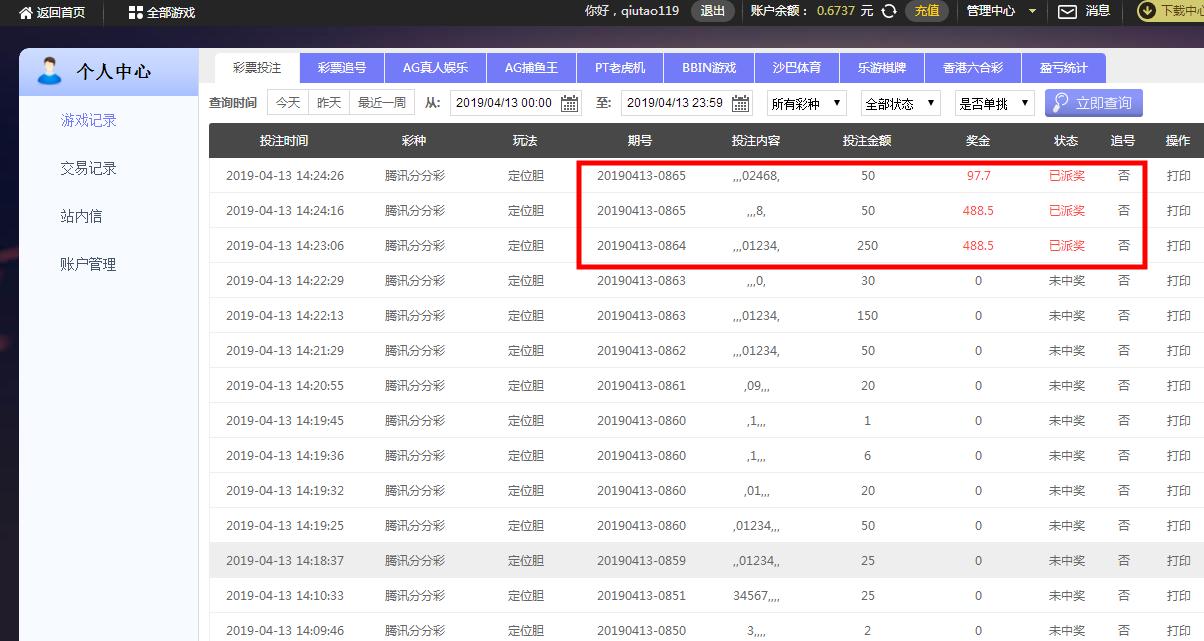The height and width of the screenshot is (641, 1204).
Task: Click the 充值 recharge button
Action: (927, 11)
